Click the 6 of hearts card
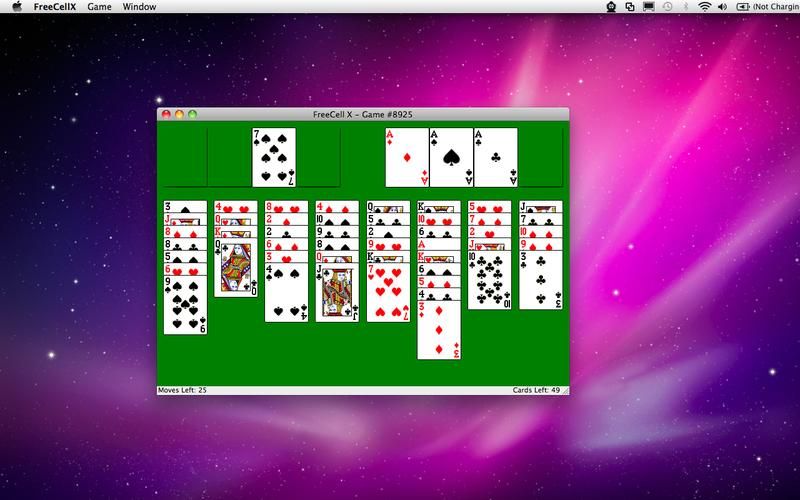Screen dimensions: 800x500 [x=185, y=269]
